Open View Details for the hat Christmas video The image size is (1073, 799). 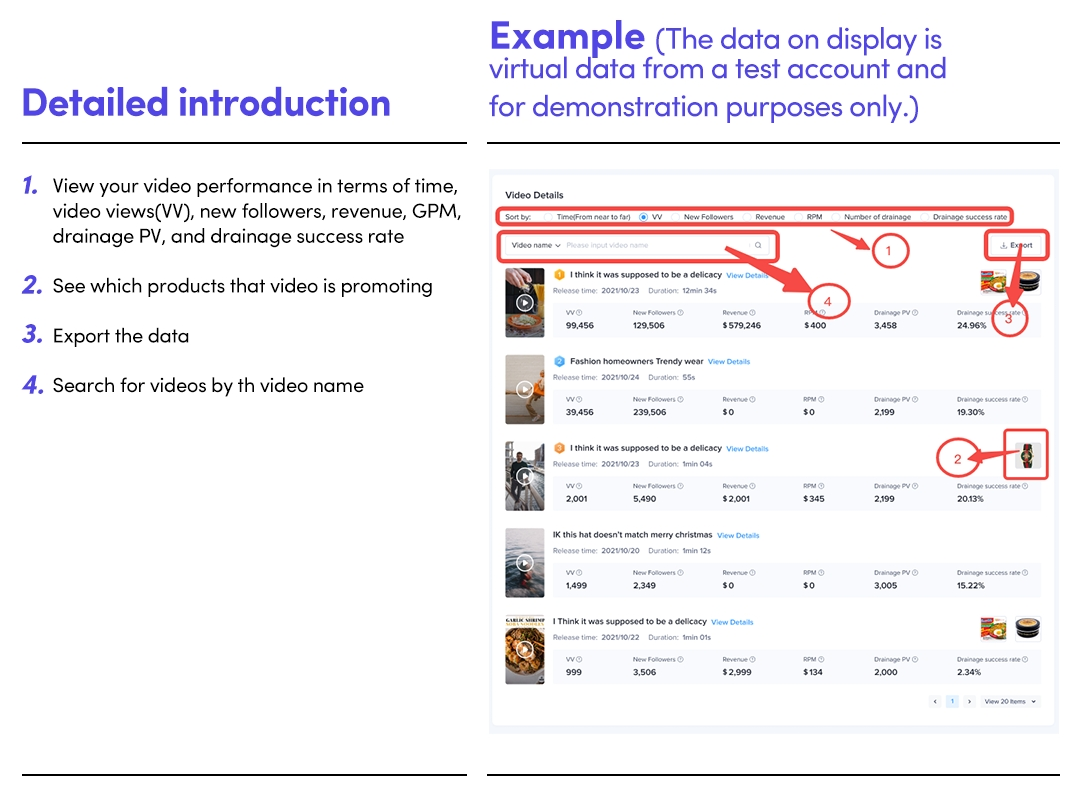[738, 536]
